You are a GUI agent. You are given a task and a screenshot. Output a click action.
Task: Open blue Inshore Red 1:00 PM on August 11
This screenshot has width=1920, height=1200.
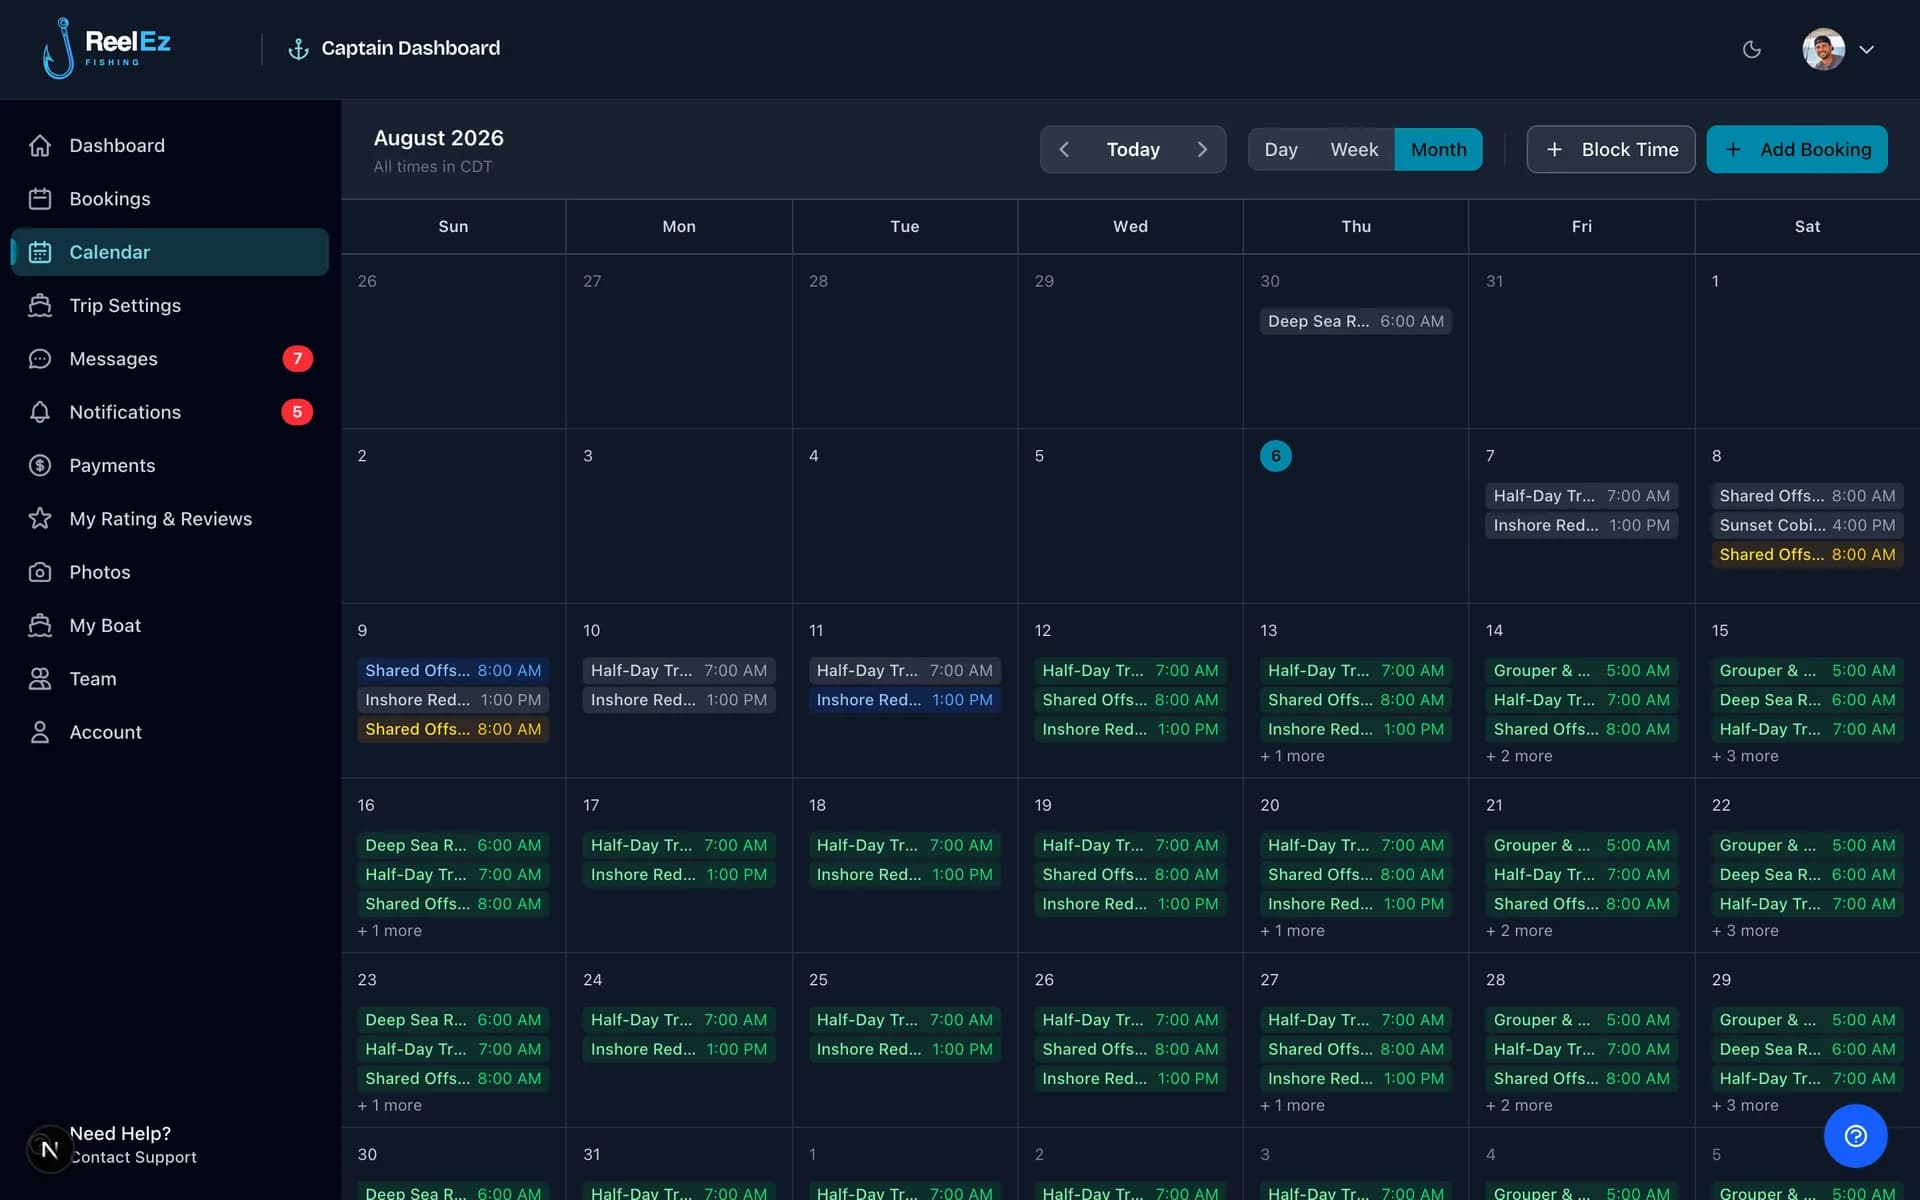pyautogui.click(x=904, y=700)
